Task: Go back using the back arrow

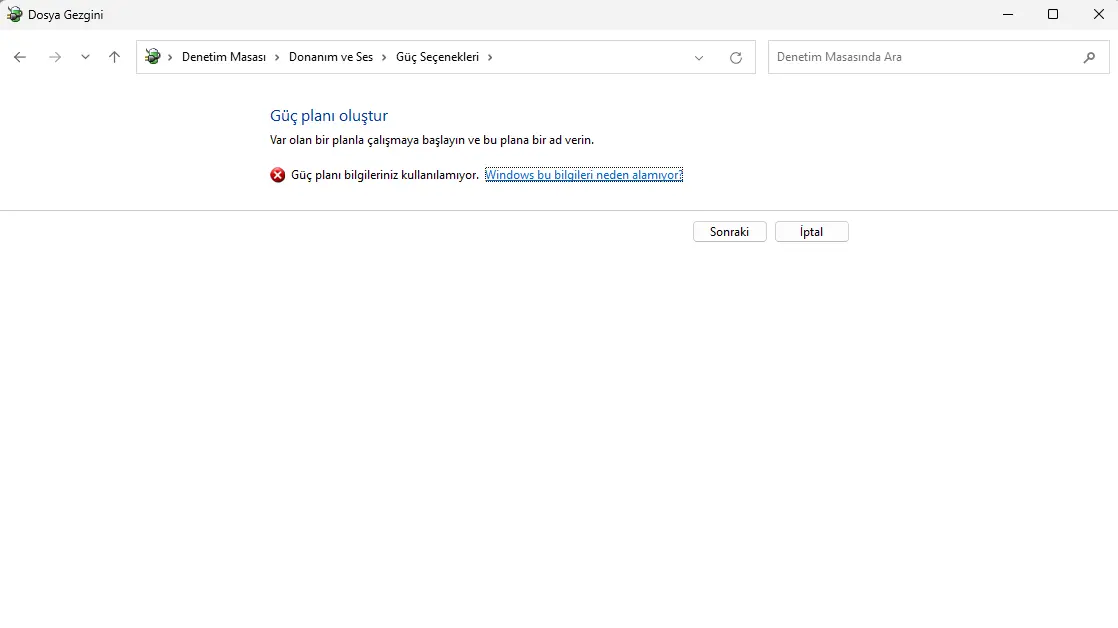Action: tap(20, 57)
